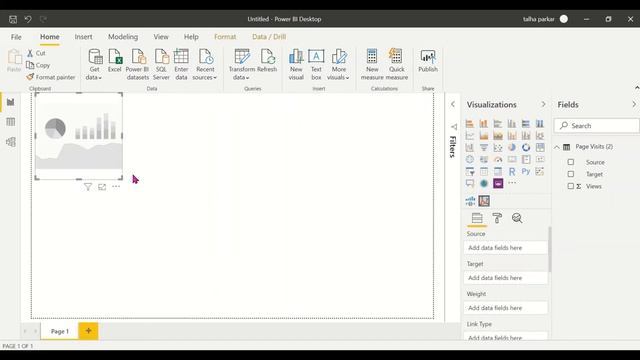Open the Format ribbon tab
Image resolution: width=640 pixels, height=360 pixels.
click(x=225, y=37)
